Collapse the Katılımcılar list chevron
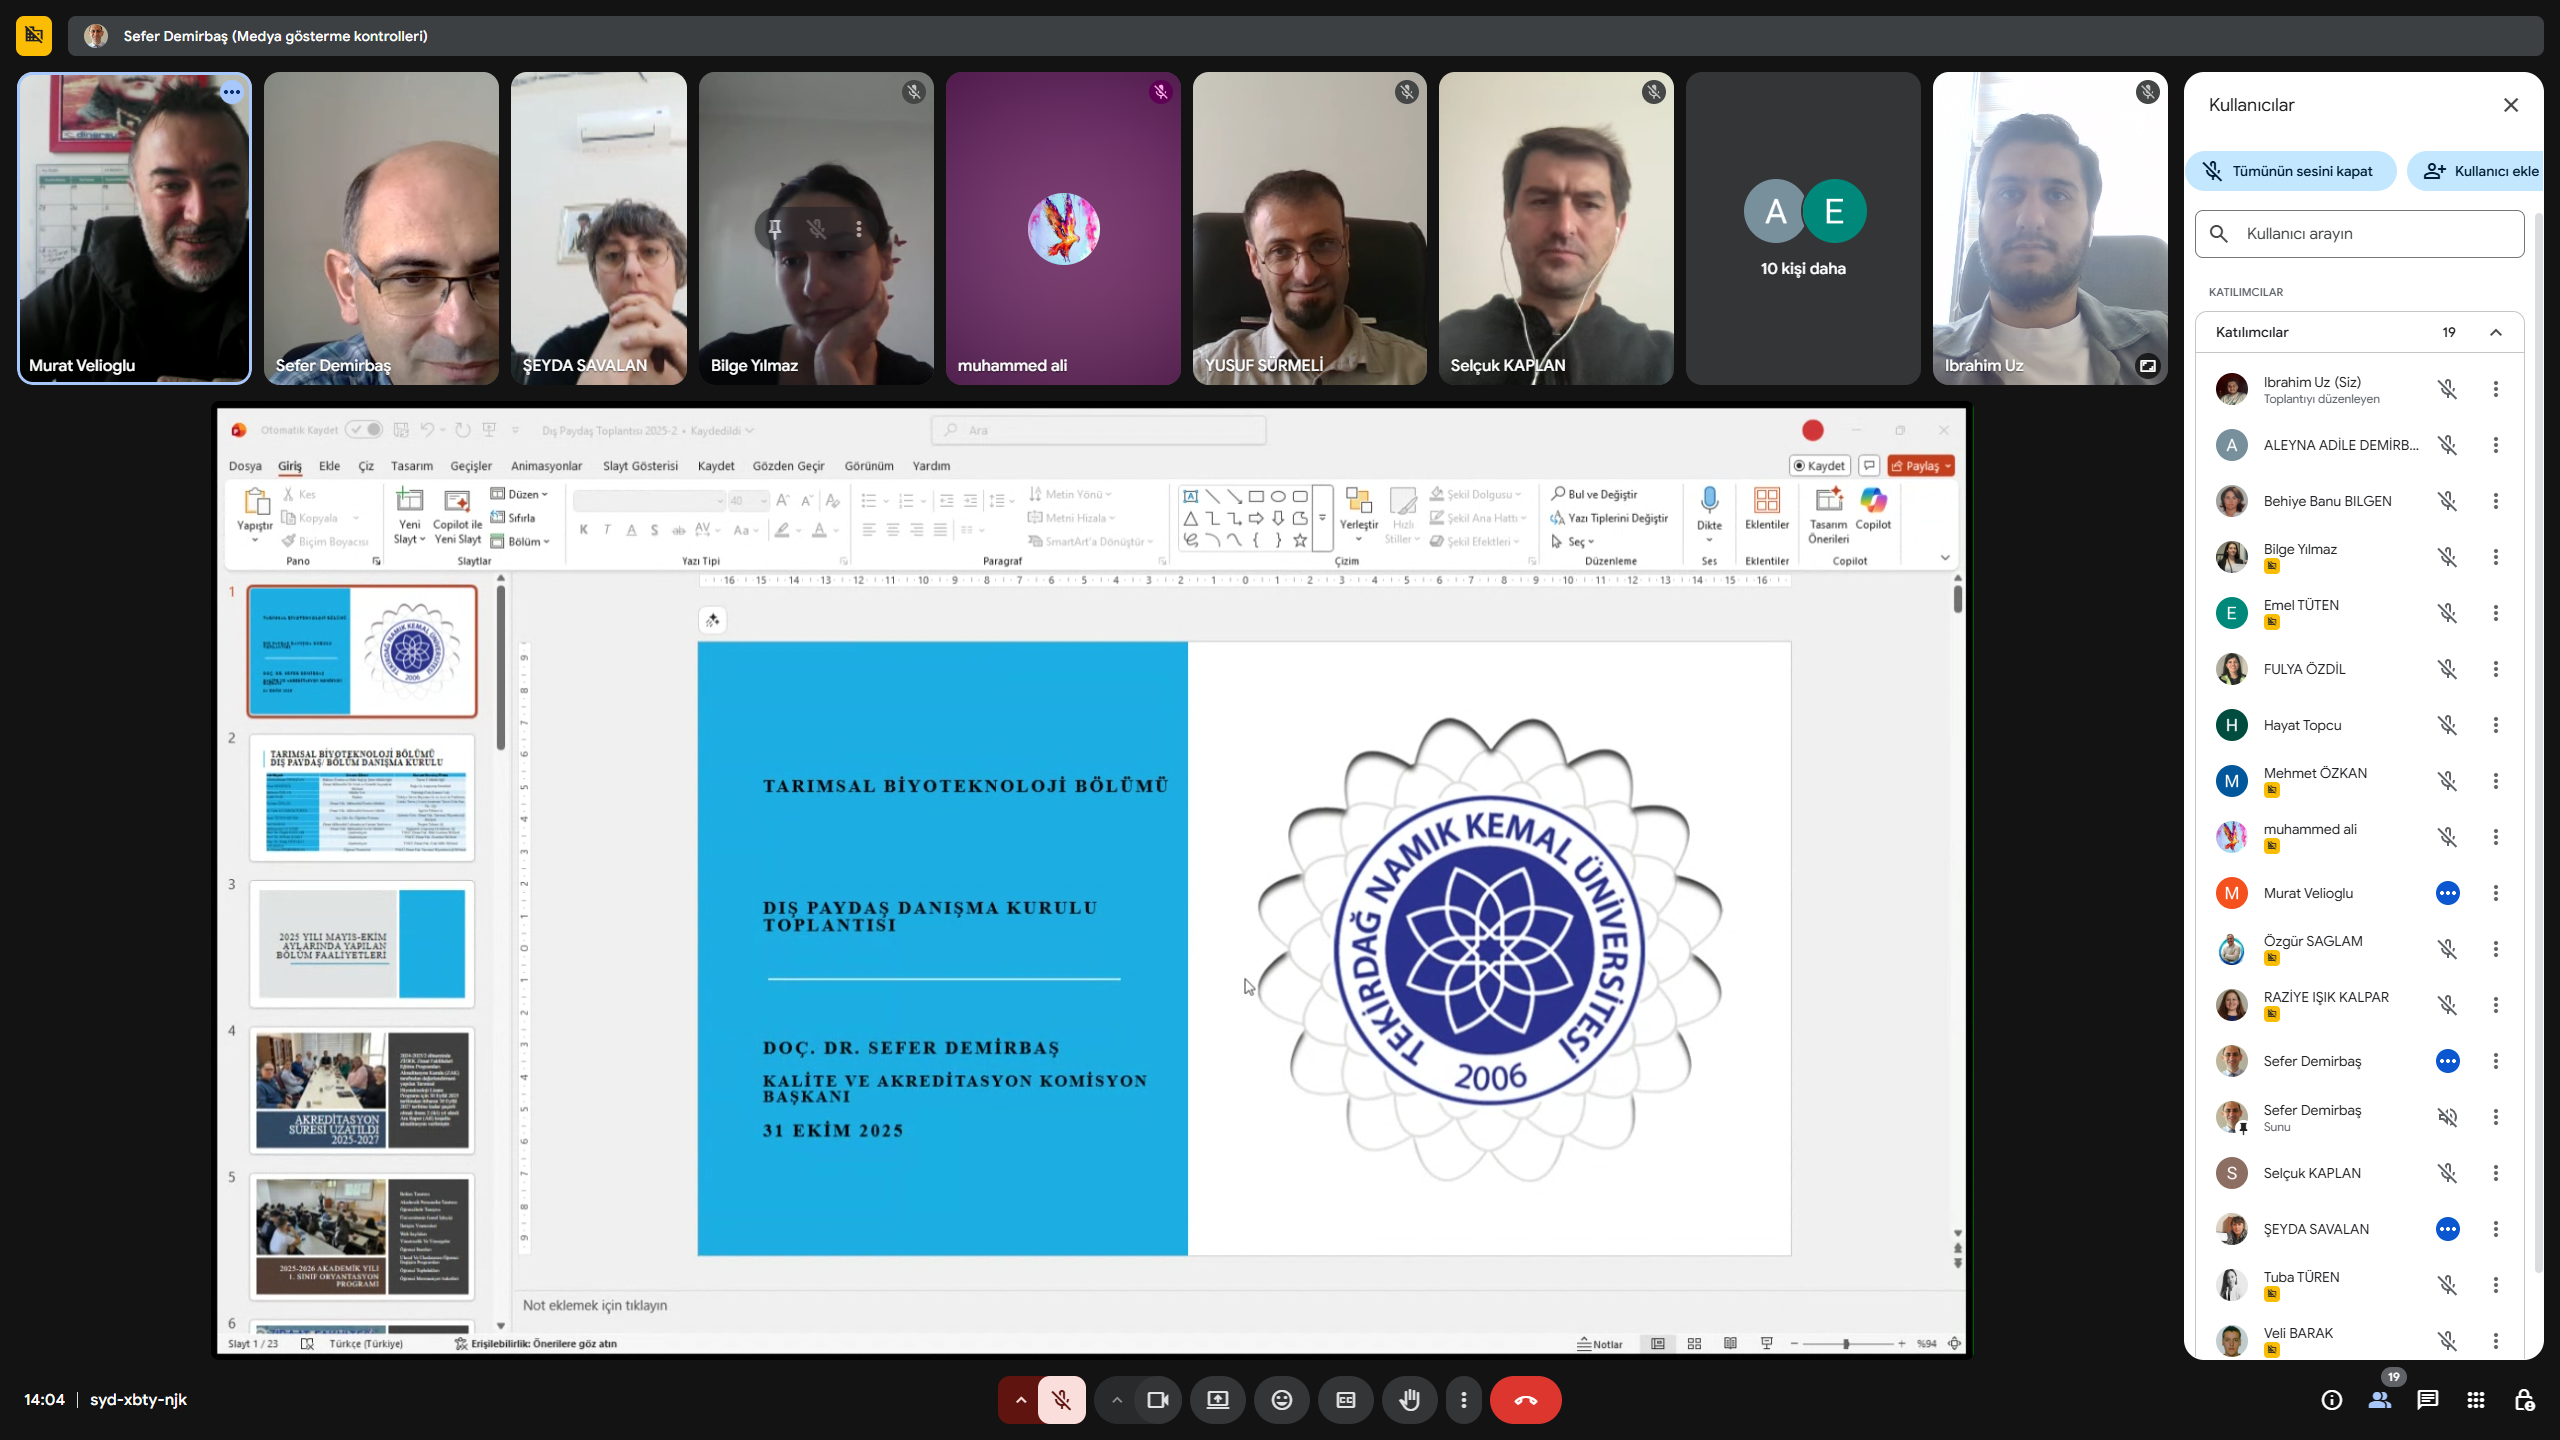Screen dimensions: 2560x1440 [2496, 332]
